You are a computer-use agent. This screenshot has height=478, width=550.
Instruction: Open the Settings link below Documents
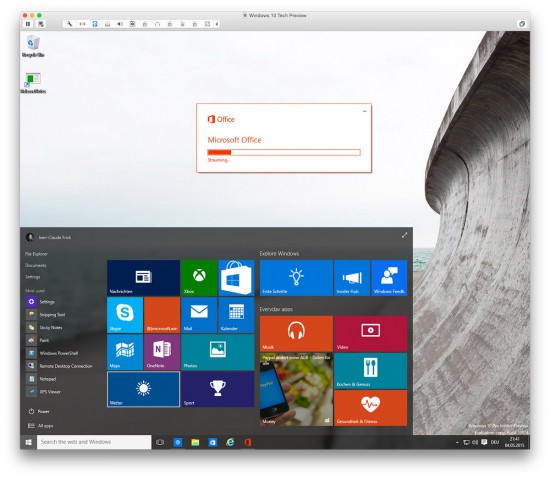[33, 277]
